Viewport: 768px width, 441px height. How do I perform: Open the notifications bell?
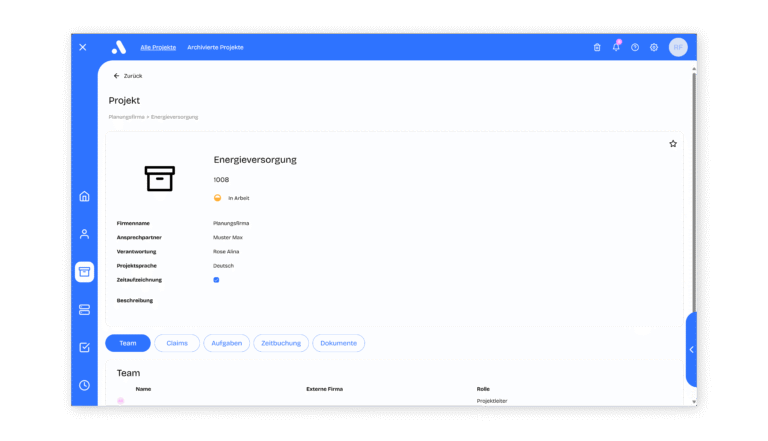(616, 47)
